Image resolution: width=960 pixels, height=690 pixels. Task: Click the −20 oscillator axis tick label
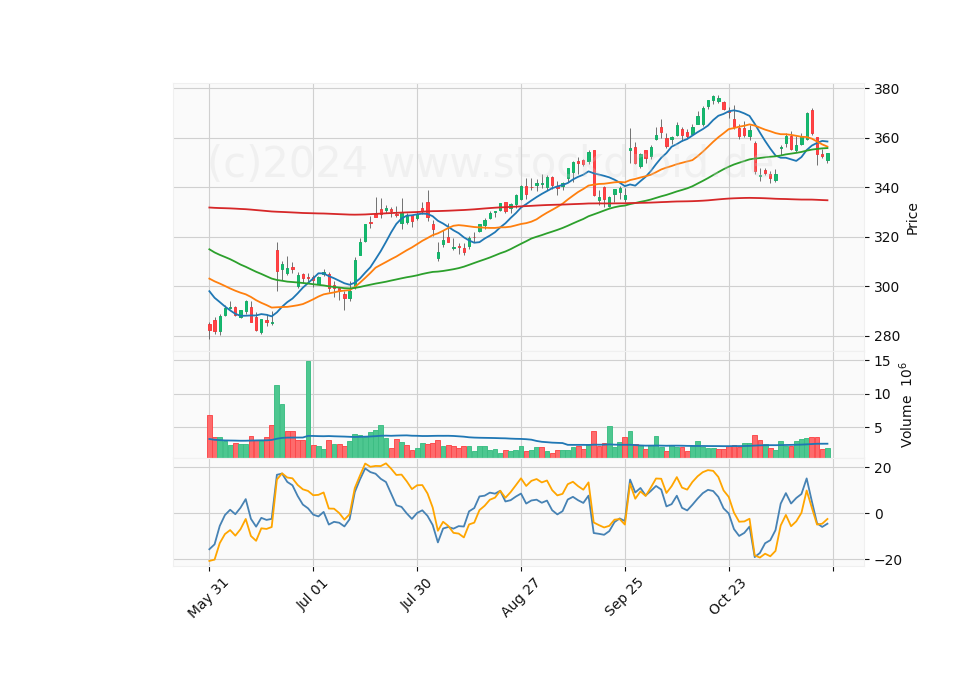[x=887, y=560]
